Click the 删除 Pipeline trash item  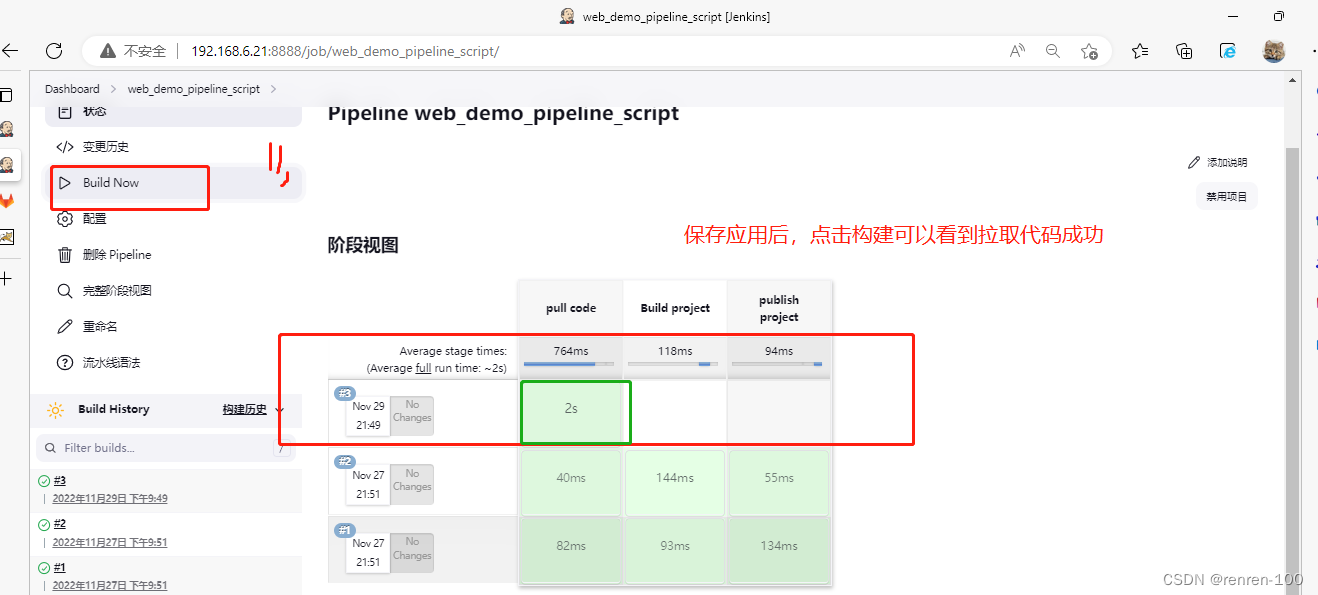point(104,255)
